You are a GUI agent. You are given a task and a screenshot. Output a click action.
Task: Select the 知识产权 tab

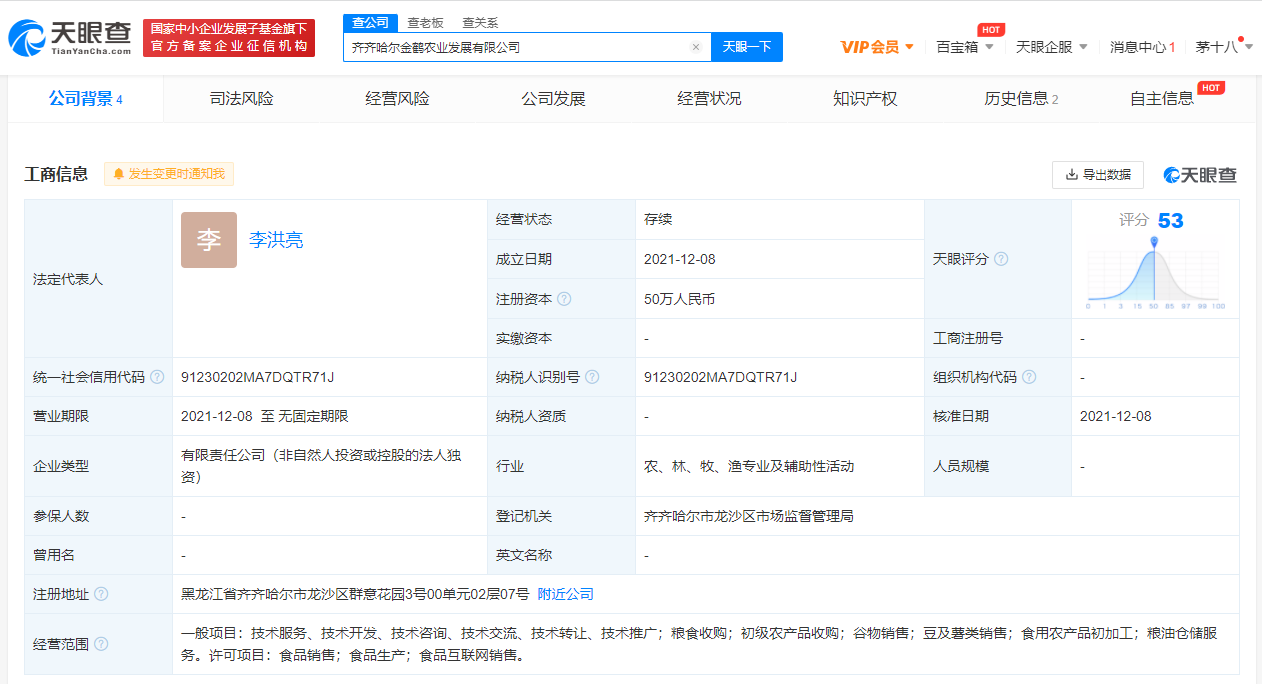click(865, 98)
